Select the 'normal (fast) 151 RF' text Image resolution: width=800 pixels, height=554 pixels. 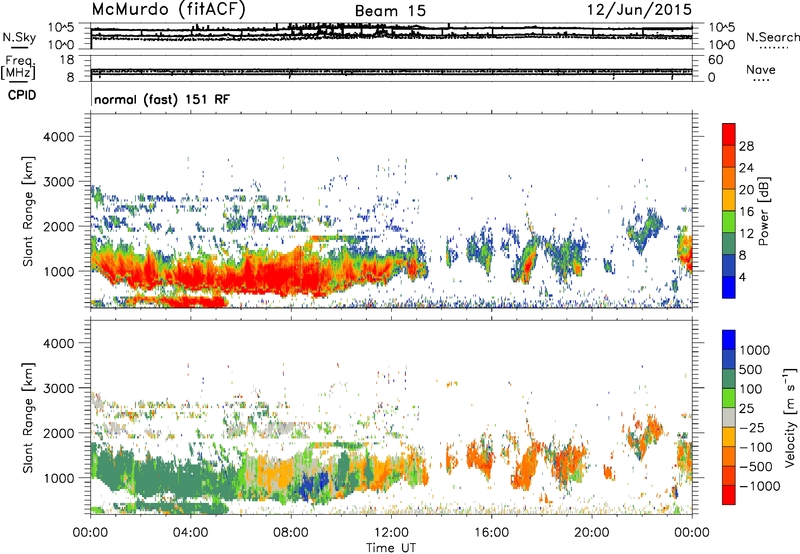[162, 99]
